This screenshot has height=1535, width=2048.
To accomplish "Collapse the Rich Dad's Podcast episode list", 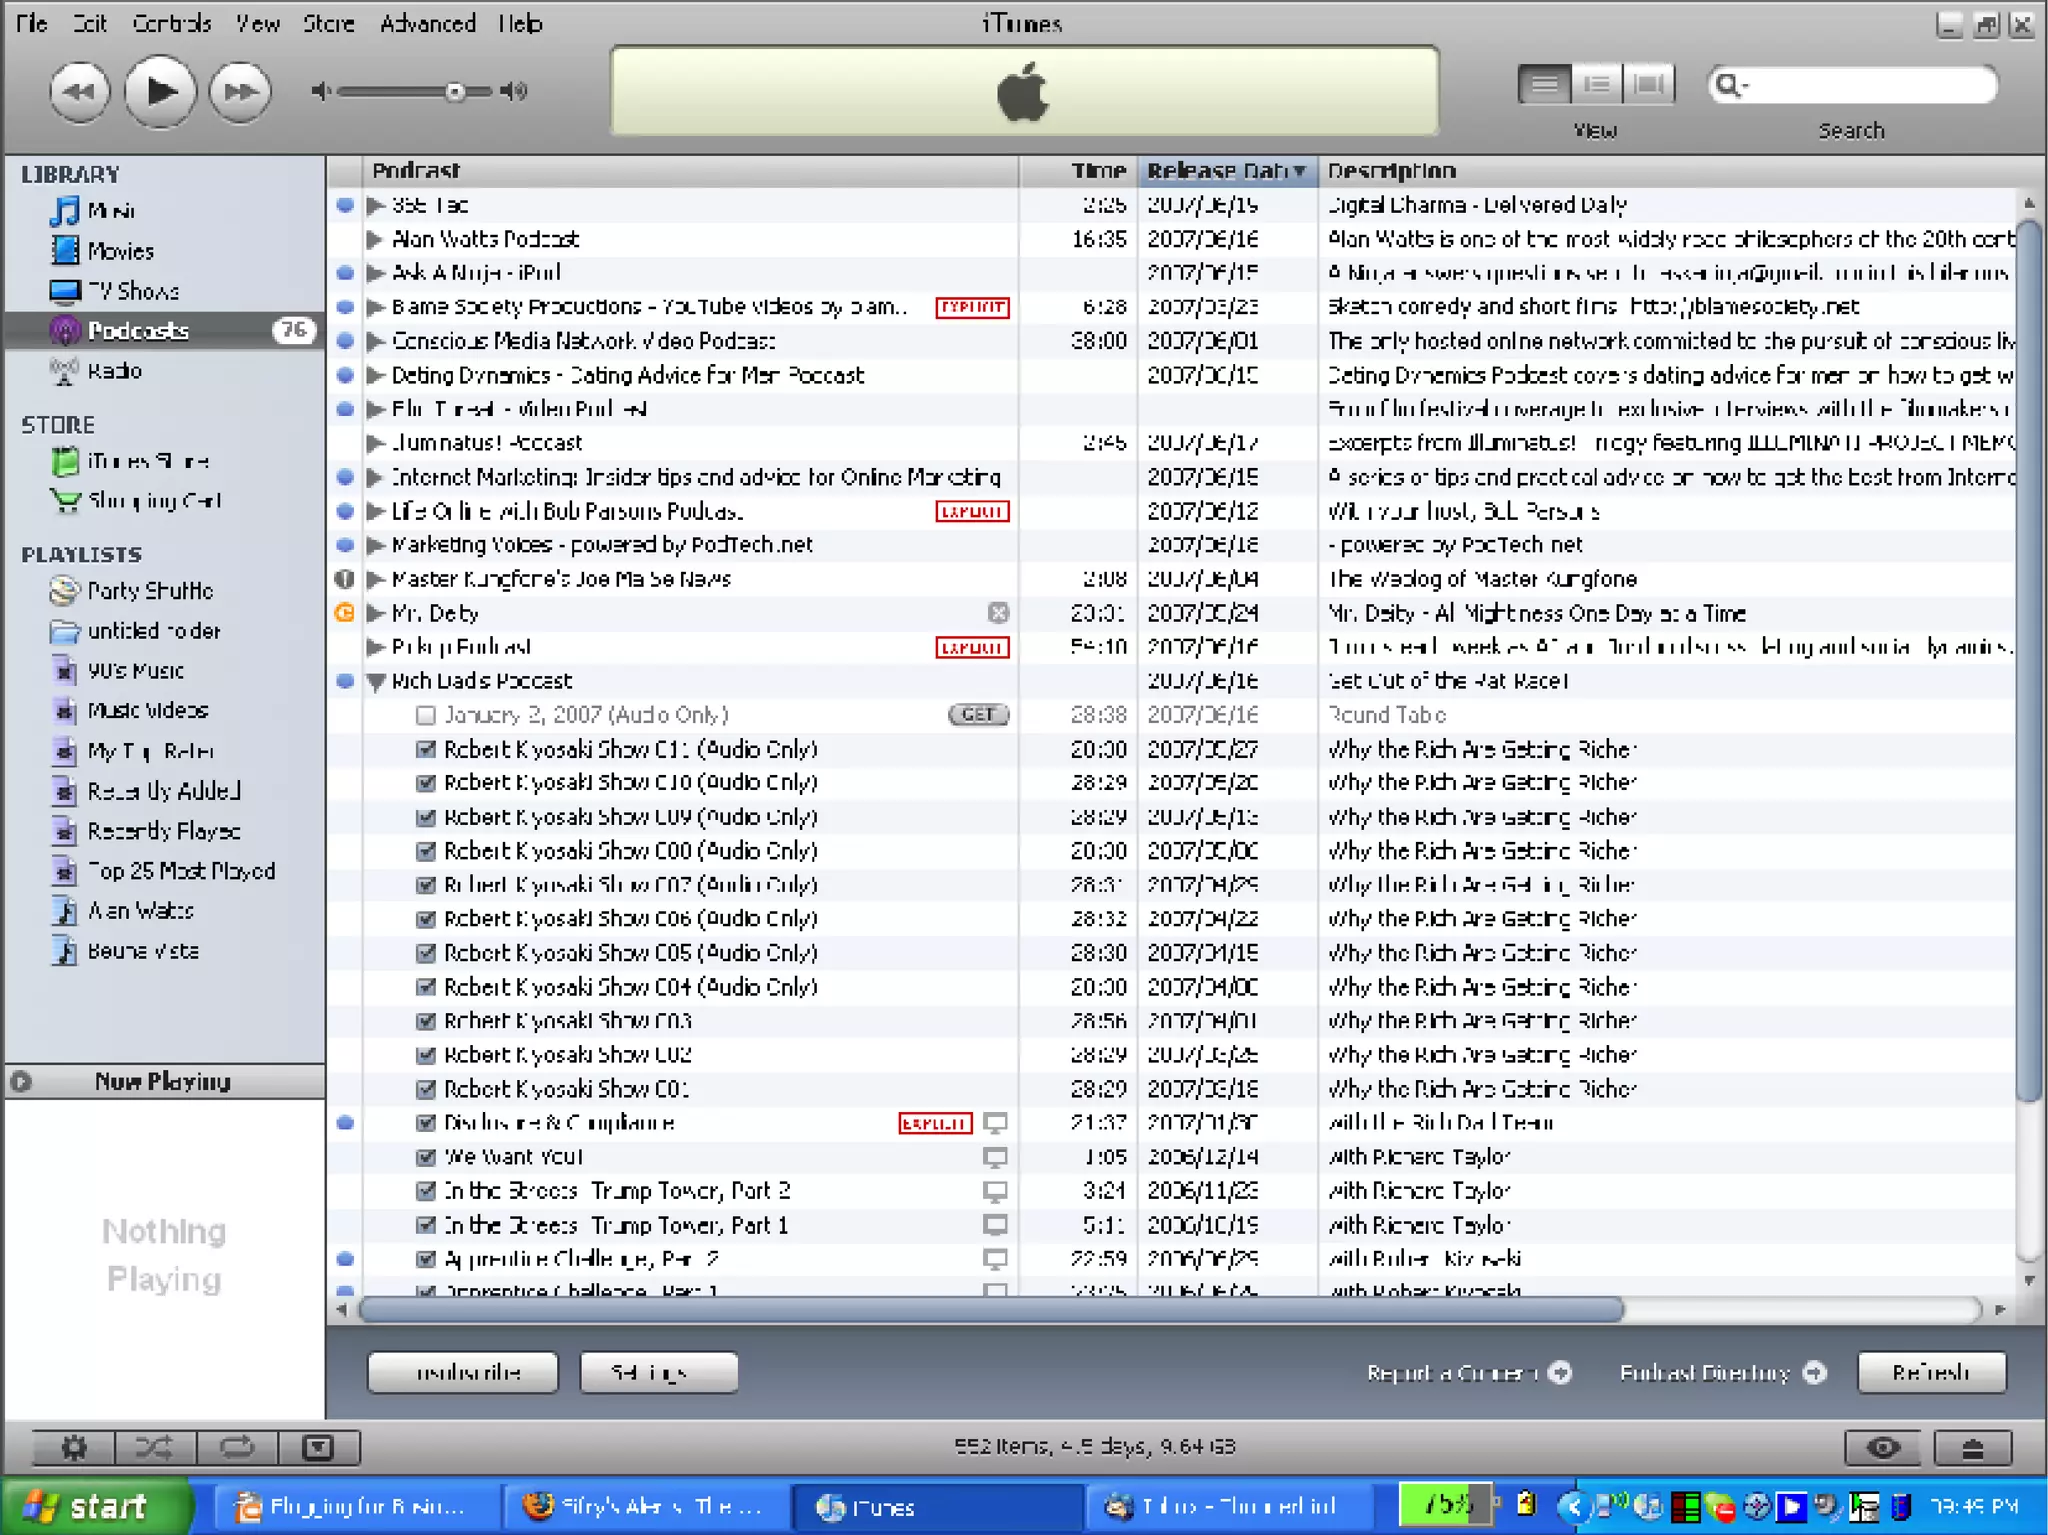I will click(x=376, y=682).
